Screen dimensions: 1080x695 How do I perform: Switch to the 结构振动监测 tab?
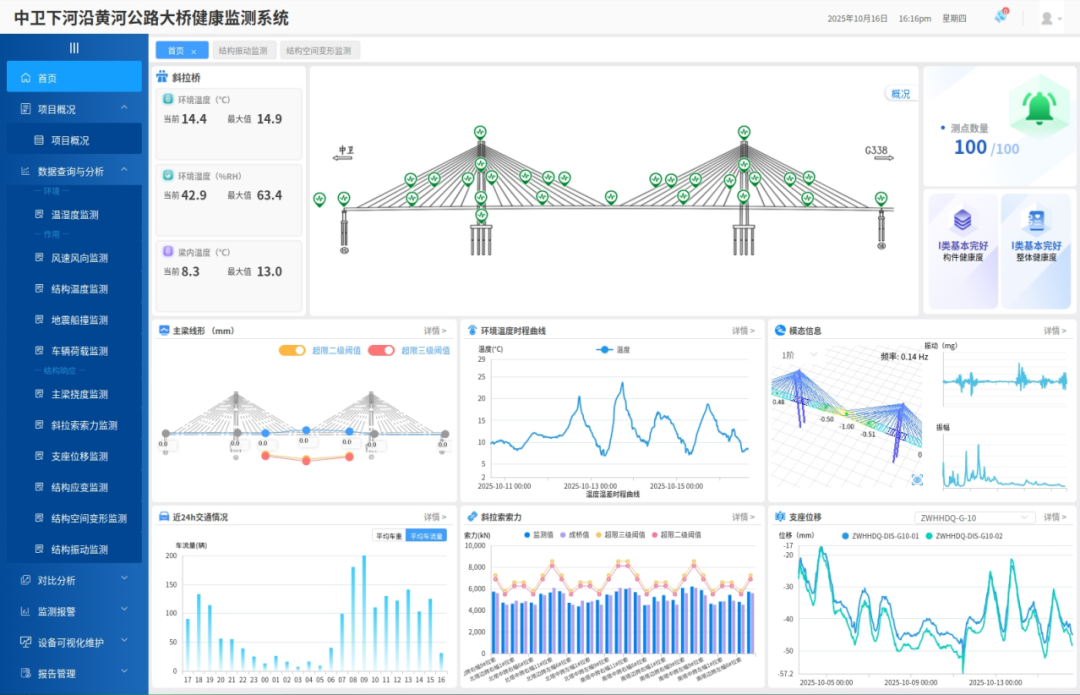[x=243, y=51]
